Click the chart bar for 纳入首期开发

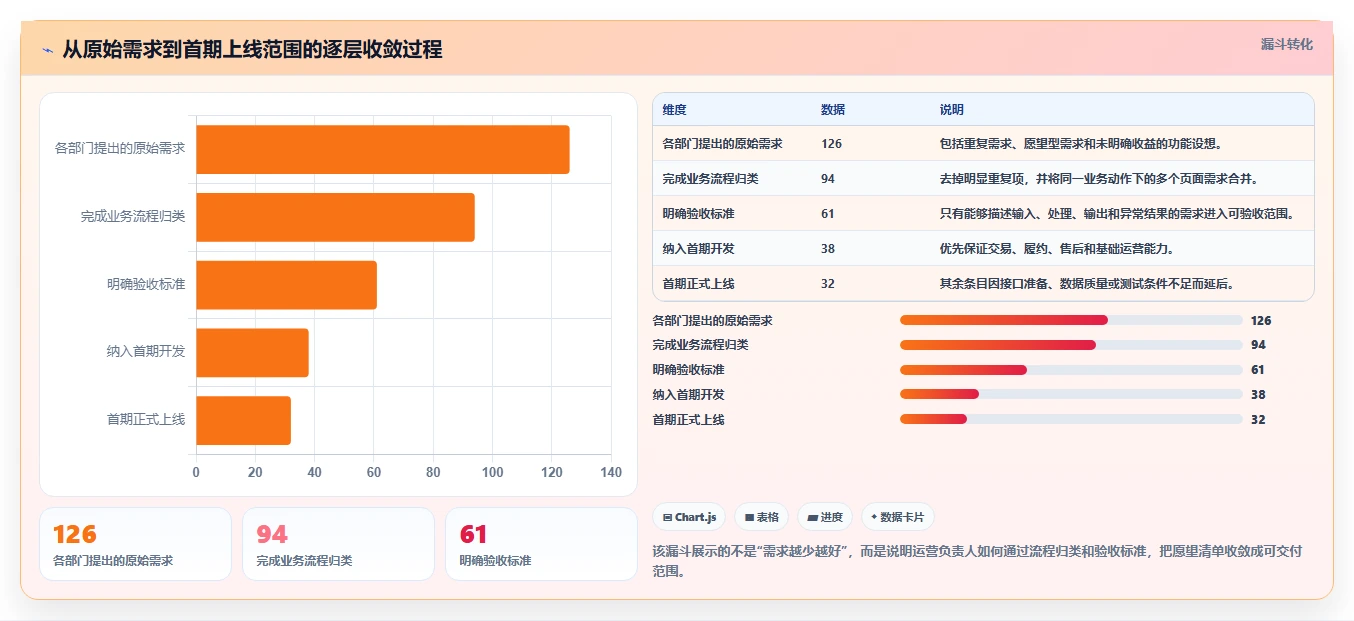click(x=252, y=352)
